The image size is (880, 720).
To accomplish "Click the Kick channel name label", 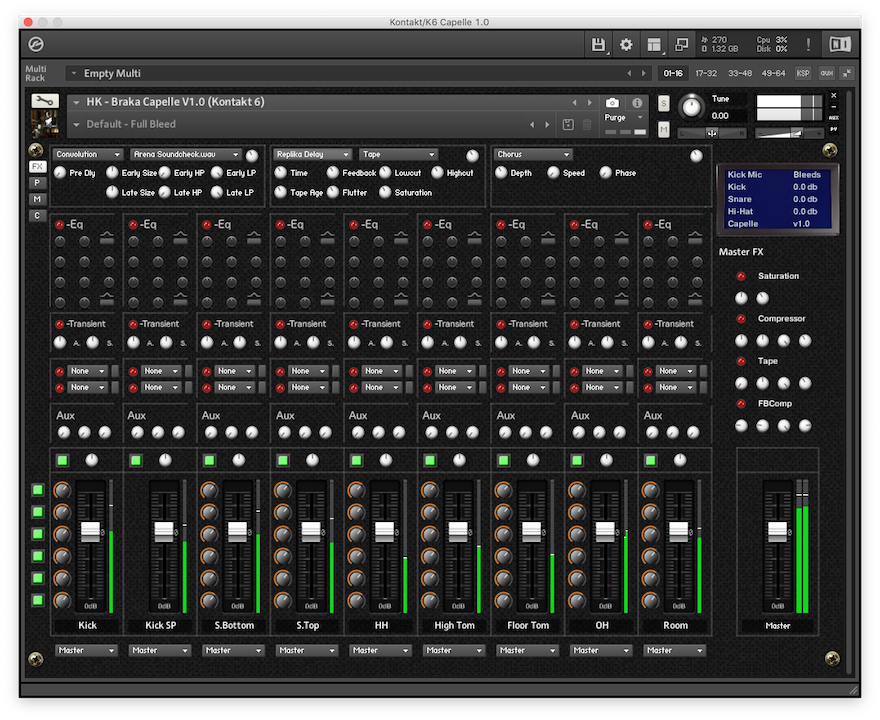I will pos(87,625).
